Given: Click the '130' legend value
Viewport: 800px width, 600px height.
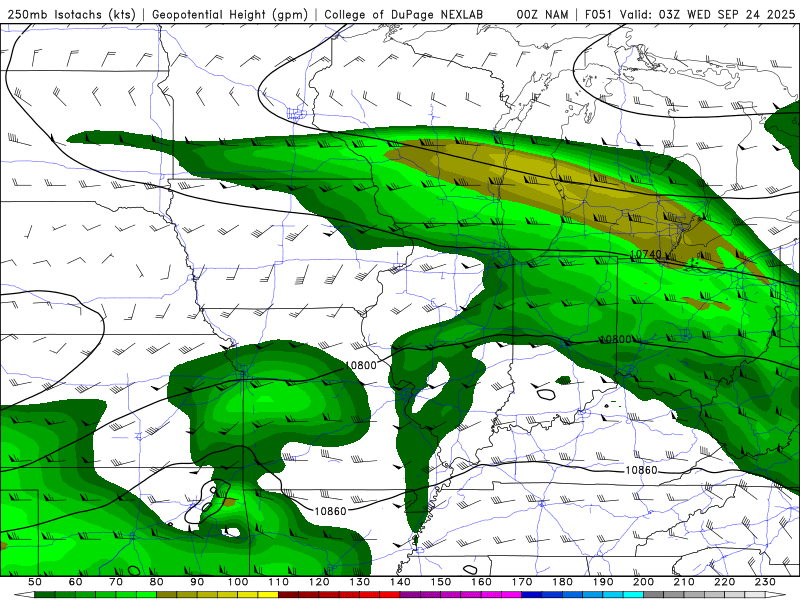Looking at the screenshot, I should (x=360, y=582).
